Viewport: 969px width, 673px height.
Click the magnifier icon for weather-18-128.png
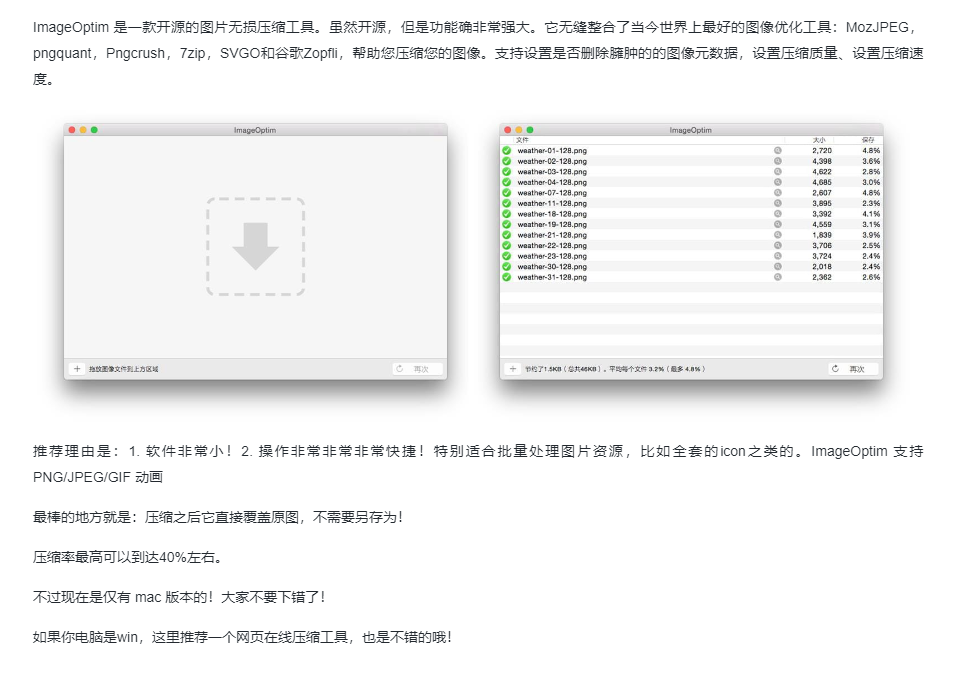click(x=777, y=214)
